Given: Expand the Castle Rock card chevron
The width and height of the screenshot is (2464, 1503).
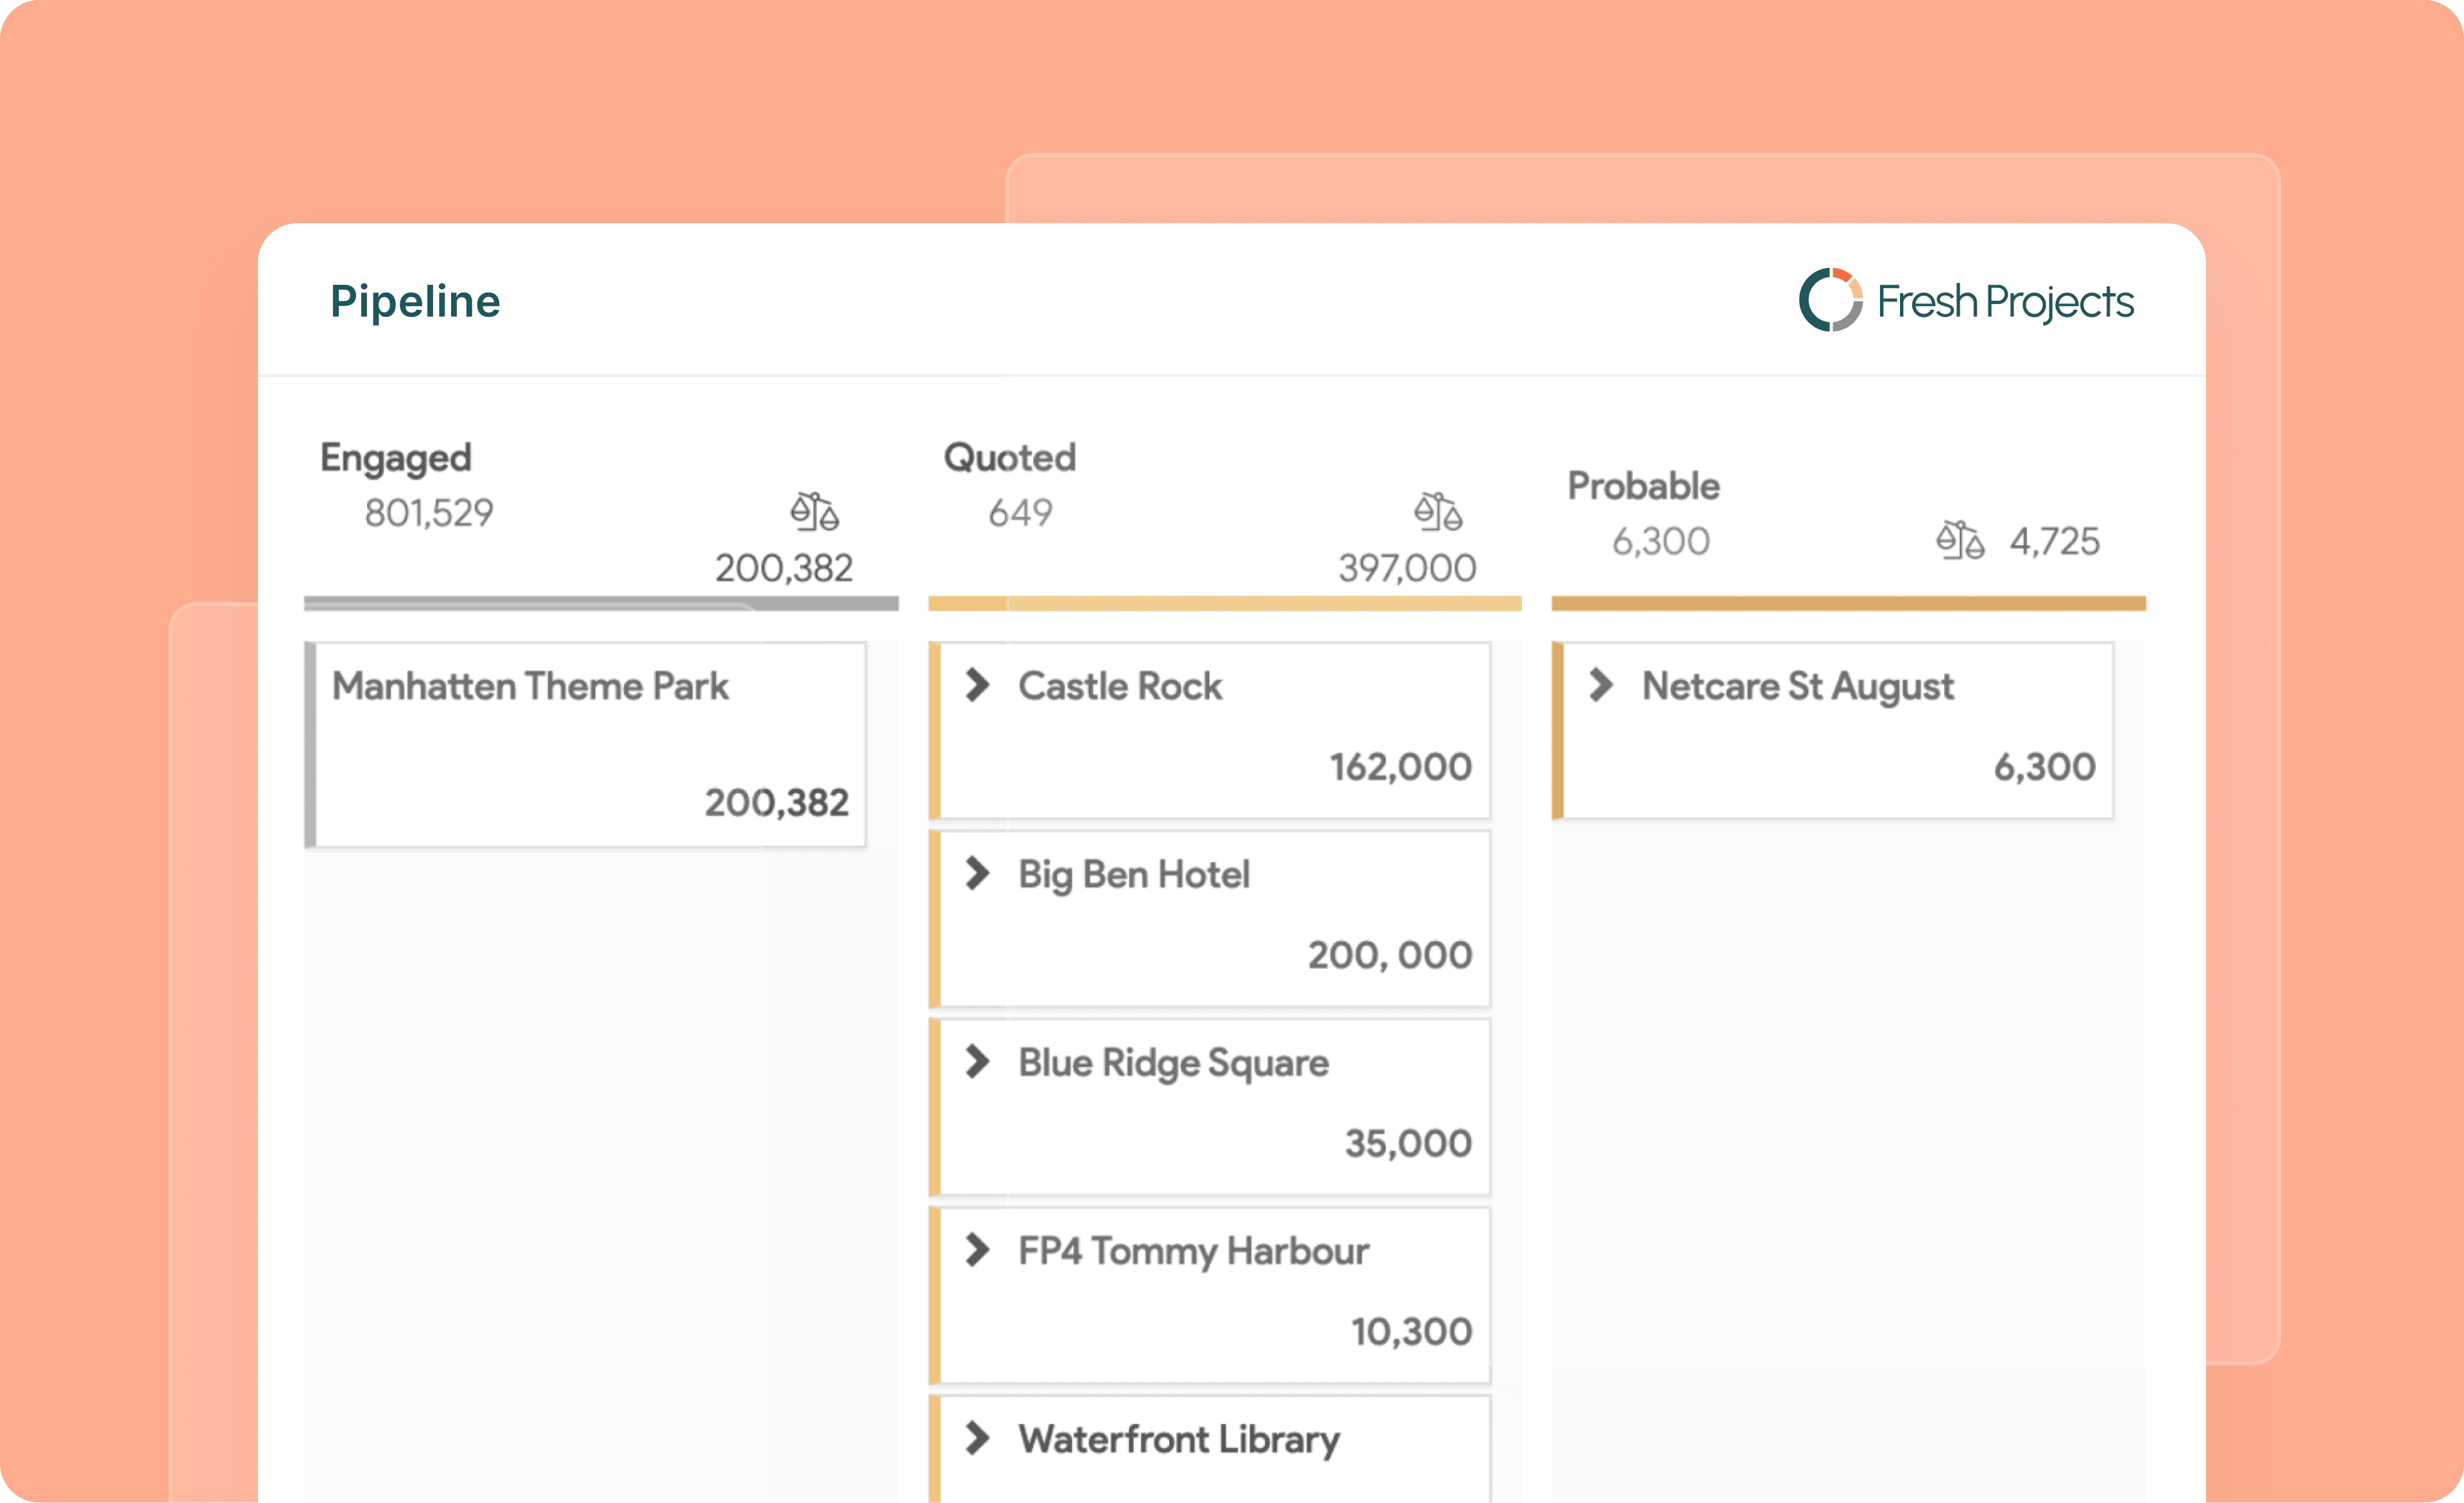Looking at the screenshot, I should (x=977, y=685).
